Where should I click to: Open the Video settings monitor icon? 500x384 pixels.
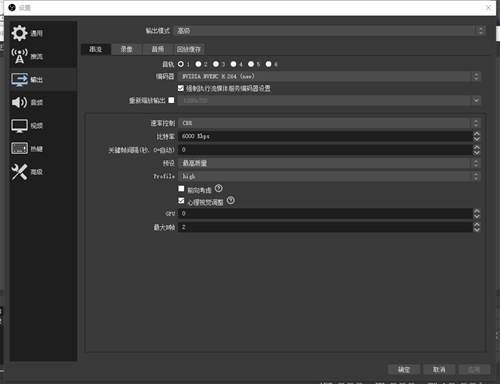pyautogui.click(x=19, y=126)
